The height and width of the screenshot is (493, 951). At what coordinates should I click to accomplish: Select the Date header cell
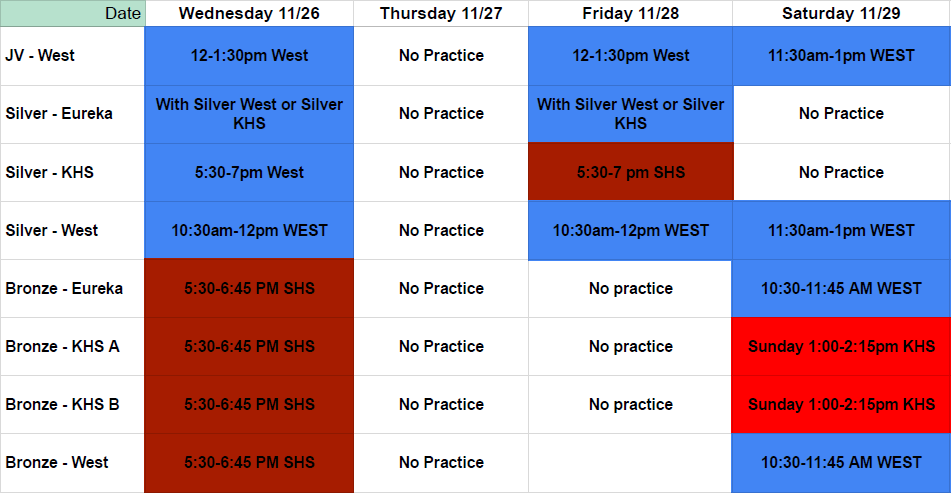pyautogui.click(x=72, y=13)
